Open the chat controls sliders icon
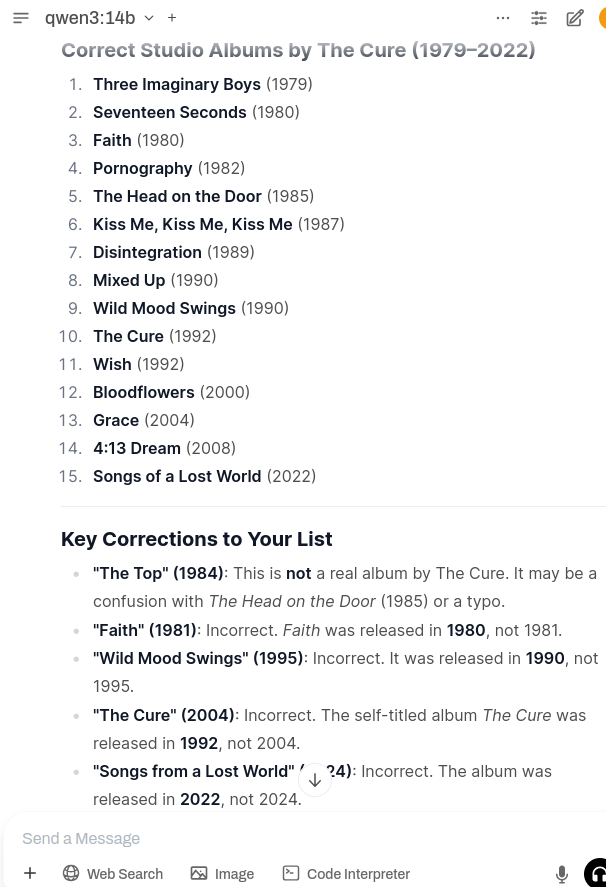Image resolution: width=606 pixels, height=887 pixels. pos(539,18)
